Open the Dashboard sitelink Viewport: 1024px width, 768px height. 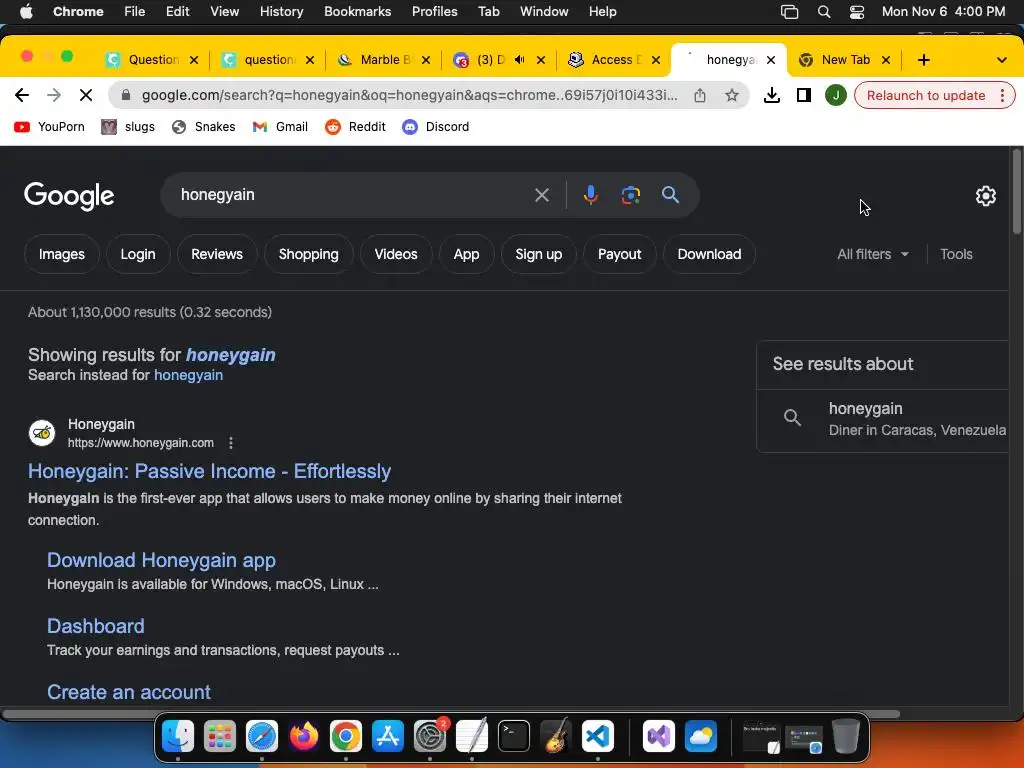[95, 626]
